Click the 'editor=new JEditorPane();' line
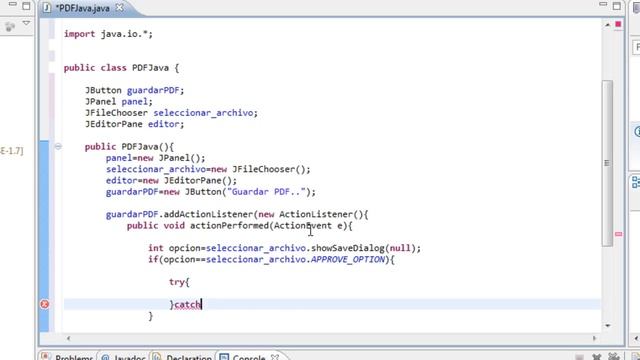This screenshot has height=360, width=640. pos(171,180)
